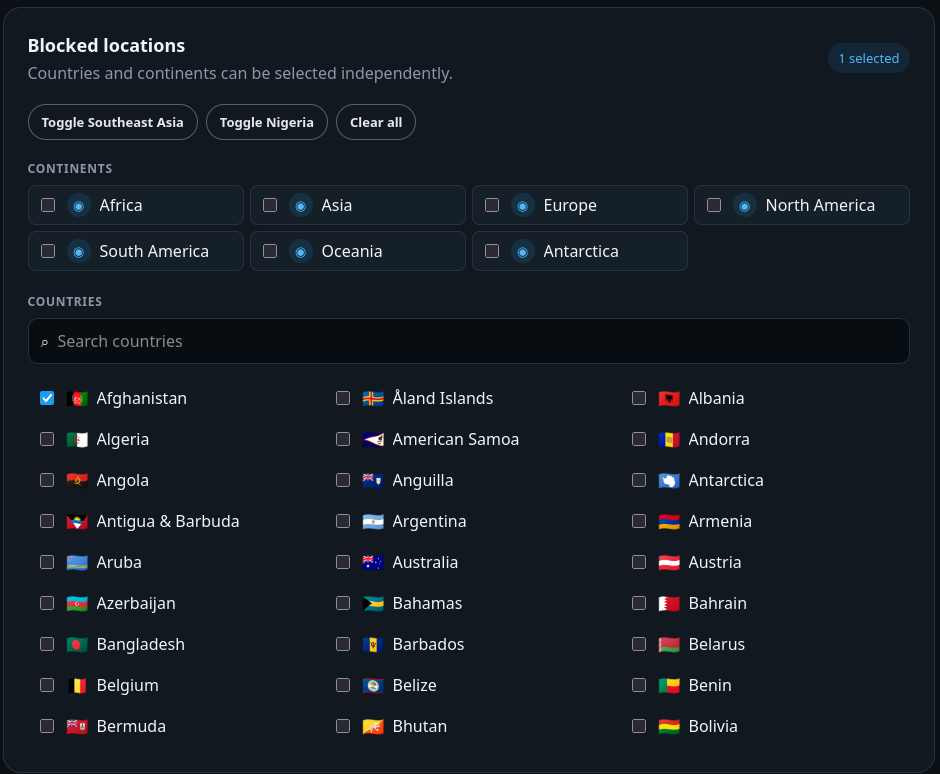Click the Bermuda flag icon
The image size is (940, 774).
pyautogui.click(x=77, y=727)
